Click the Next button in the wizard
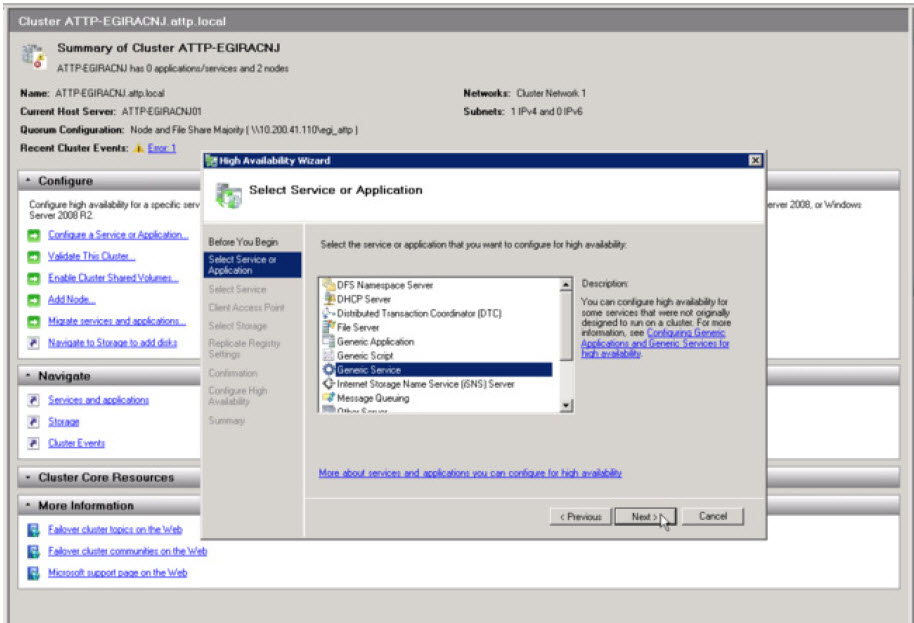Viewport: 914px width, 623px height. pos(645,517)
